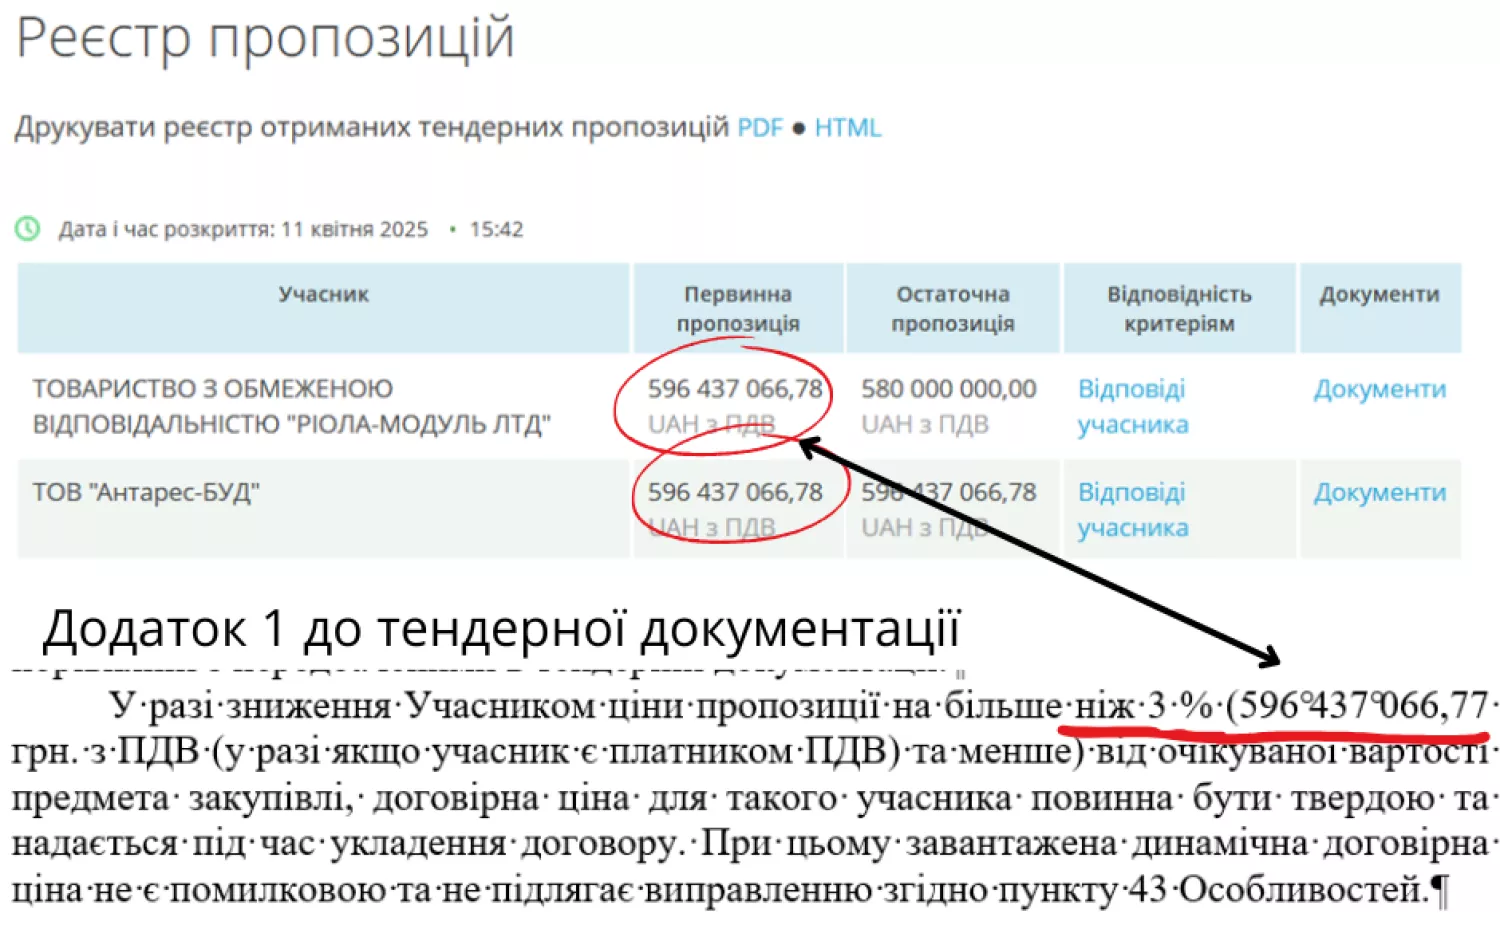Select participant name ТОВ Антарес-БУД
1500x925 pixels.
point(146,492)
